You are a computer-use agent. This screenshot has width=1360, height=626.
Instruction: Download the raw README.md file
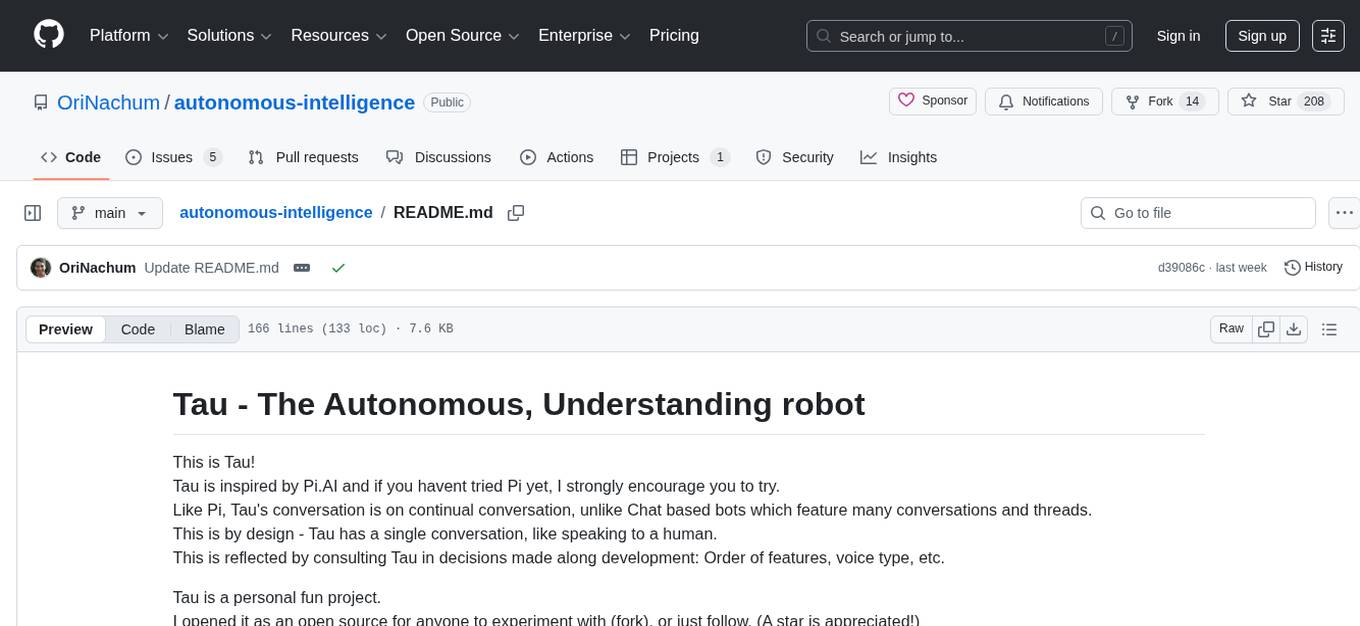coord(1294,328)
